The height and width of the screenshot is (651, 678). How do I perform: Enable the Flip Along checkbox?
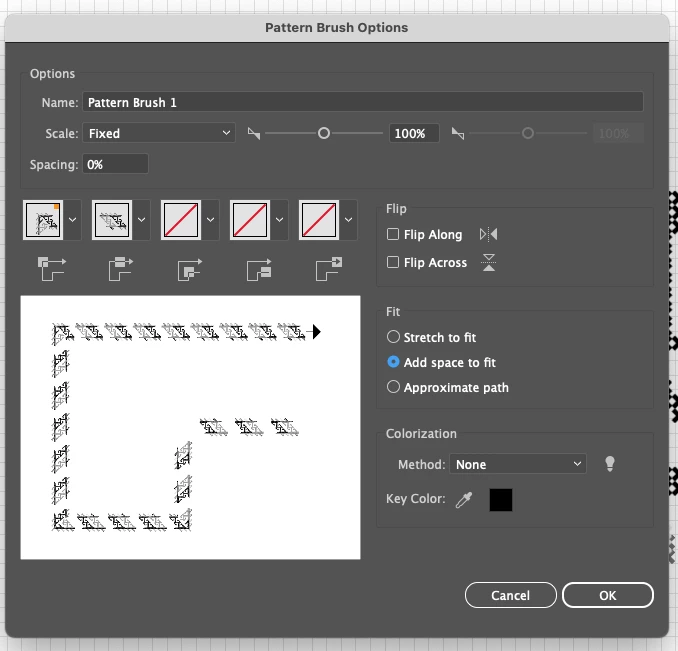coord(393,234)
